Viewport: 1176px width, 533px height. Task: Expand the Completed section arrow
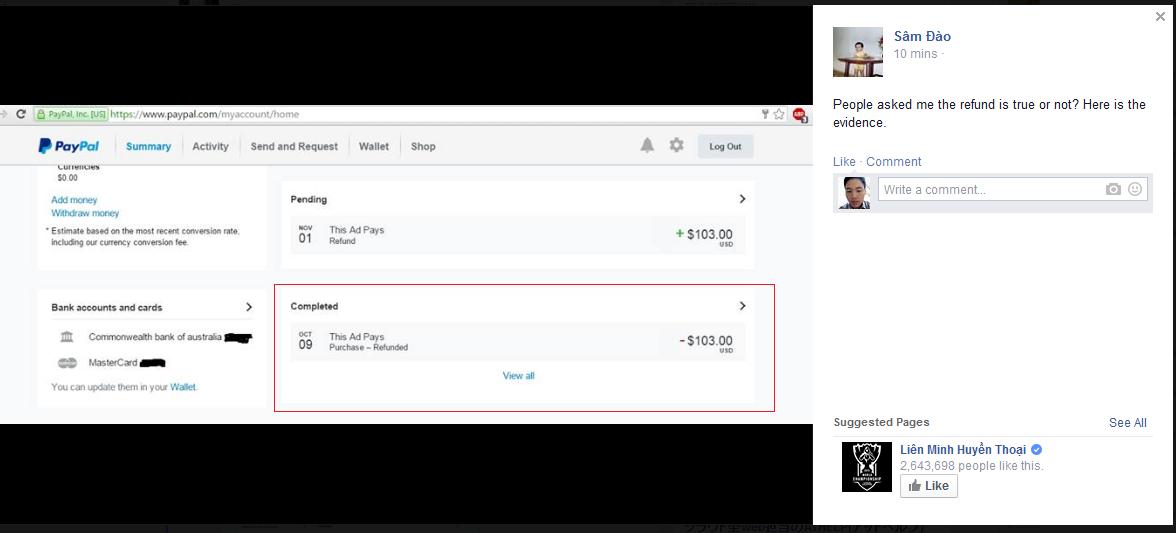point(742,306)
